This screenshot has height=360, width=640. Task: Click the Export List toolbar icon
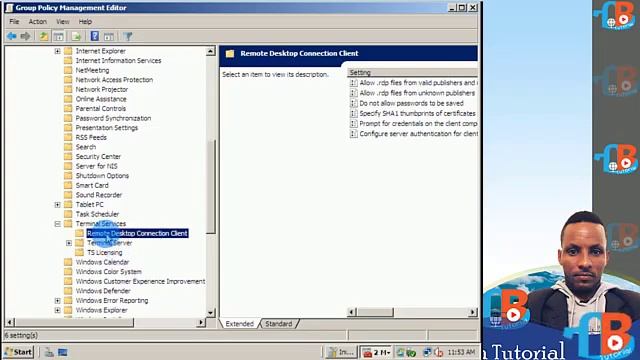(76, 36)
